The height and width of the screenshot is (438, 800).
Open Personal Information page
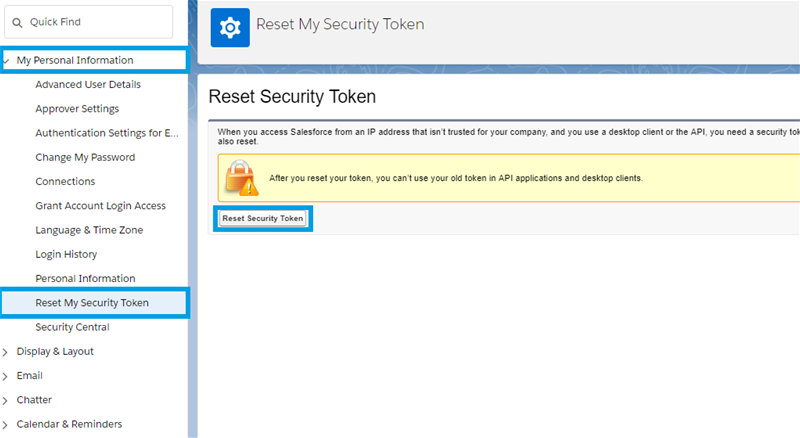85,278
